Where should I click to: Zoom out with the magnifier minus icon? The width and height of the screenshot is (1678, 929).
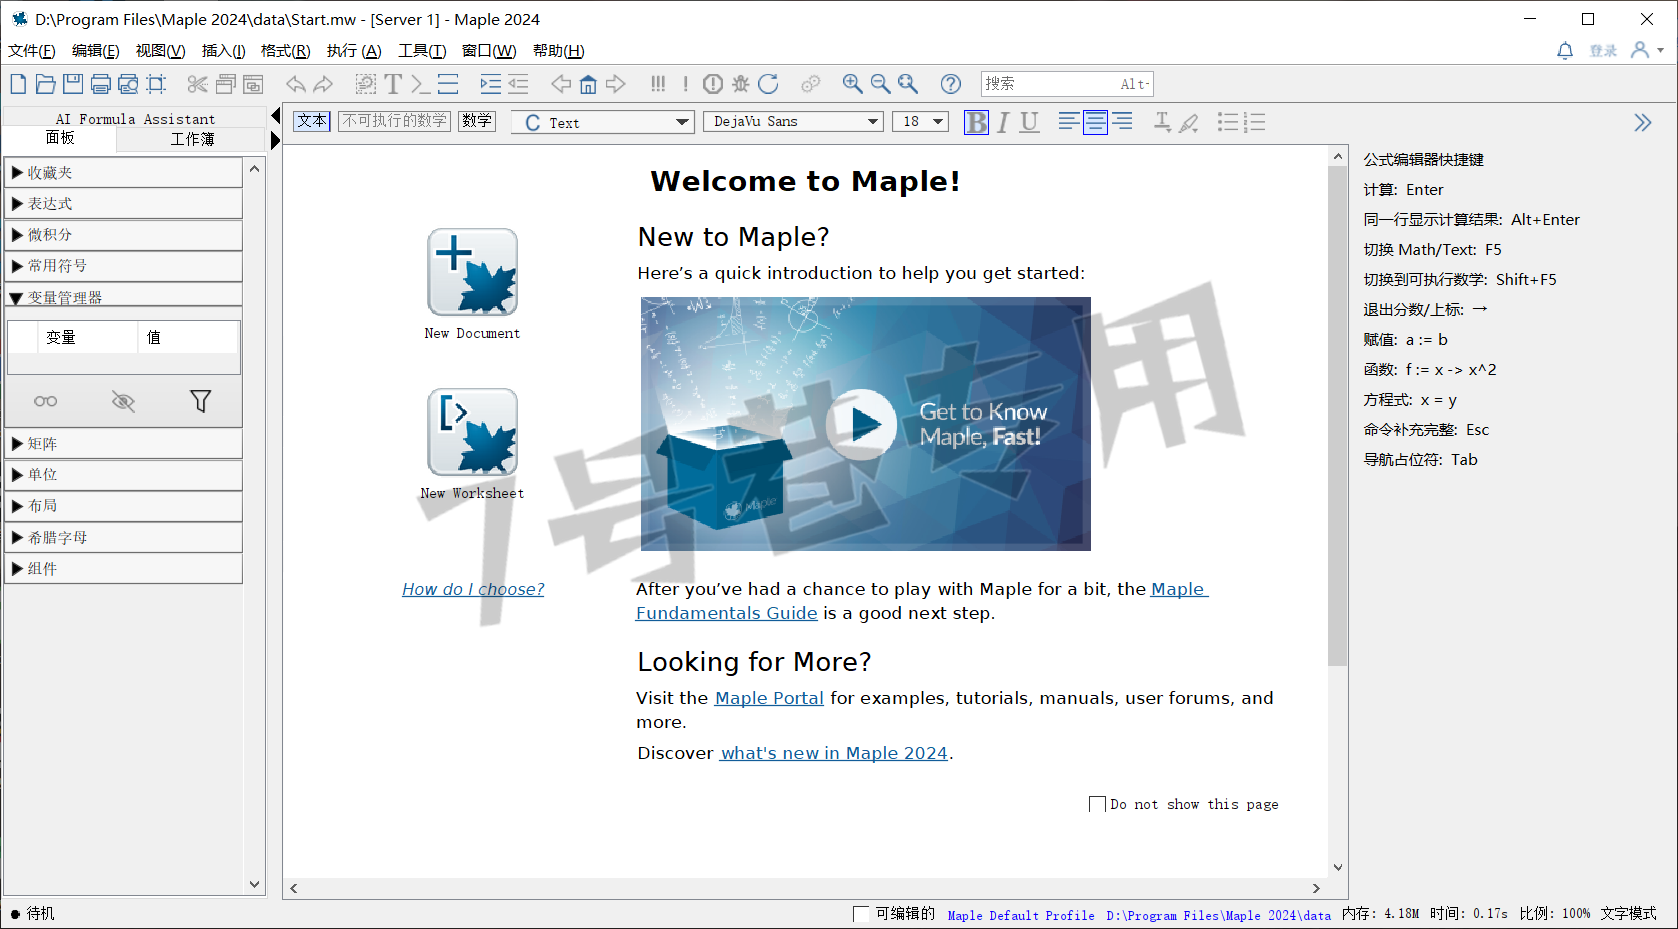880,84
